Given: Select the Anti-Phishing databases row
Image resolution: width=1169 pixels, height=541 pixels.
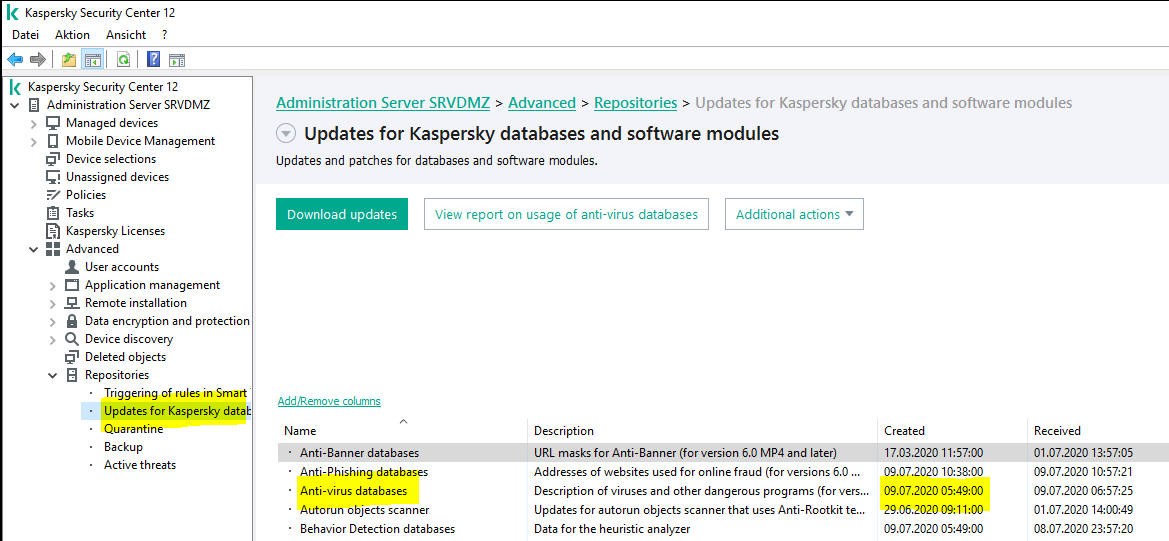Looking at the screenshot, I should click(x=724, y=472).
